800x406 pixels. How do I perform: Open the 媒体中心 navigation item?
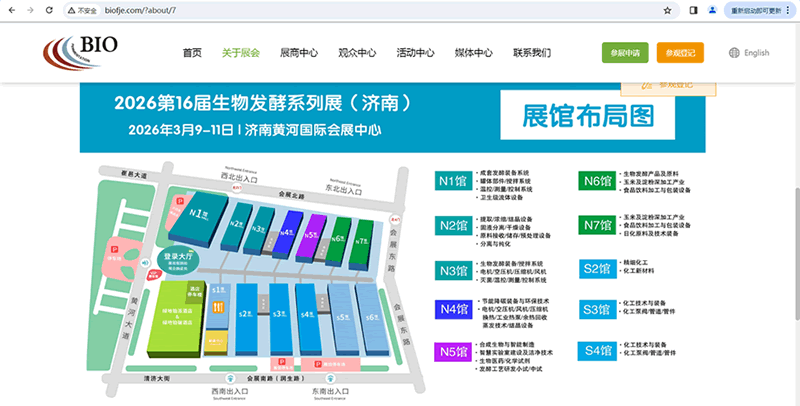point(473,53)
